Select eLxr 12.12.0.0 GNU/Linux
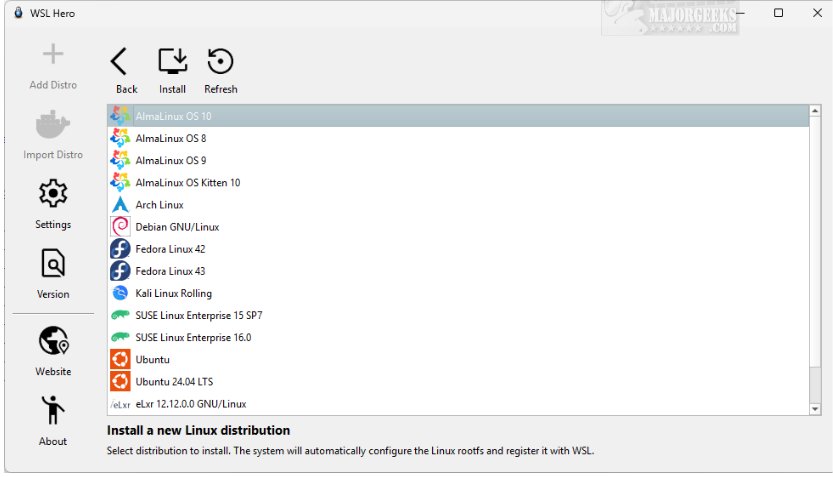833x477 pixels. point(458,404)
